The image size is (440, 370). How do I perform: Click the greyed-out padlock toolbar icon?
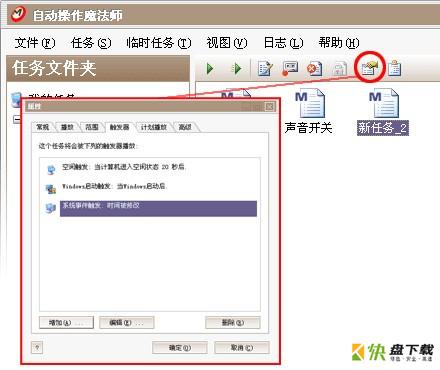pos(339,69)
